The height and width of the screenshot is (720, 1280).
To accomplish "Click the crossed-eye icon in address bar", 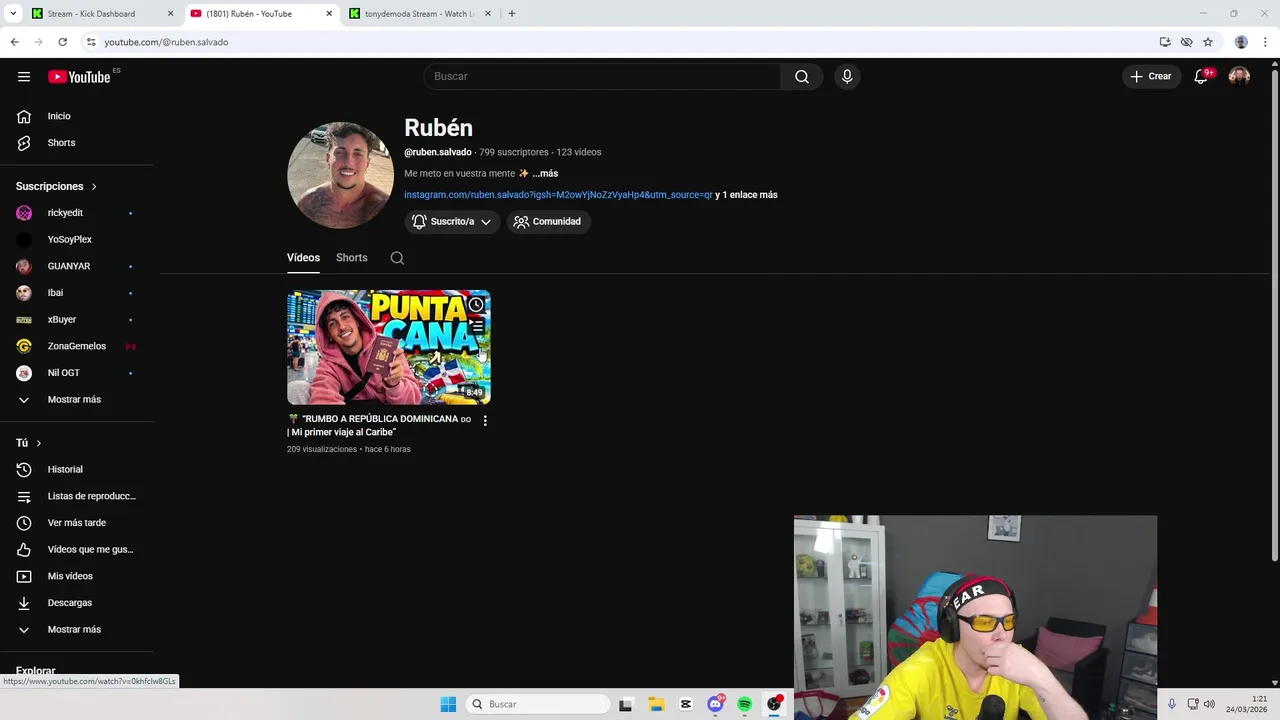I will [x=1186, y=42].
